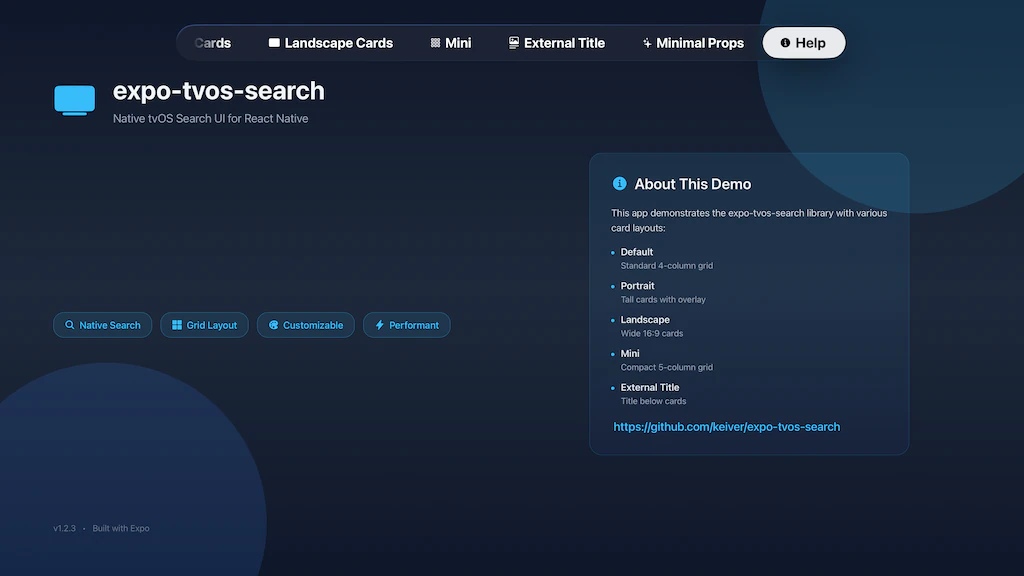This screenshot has width=1024, height=576.
Task: Click the small grid icon beside Mini
Action: click(435, 42)
